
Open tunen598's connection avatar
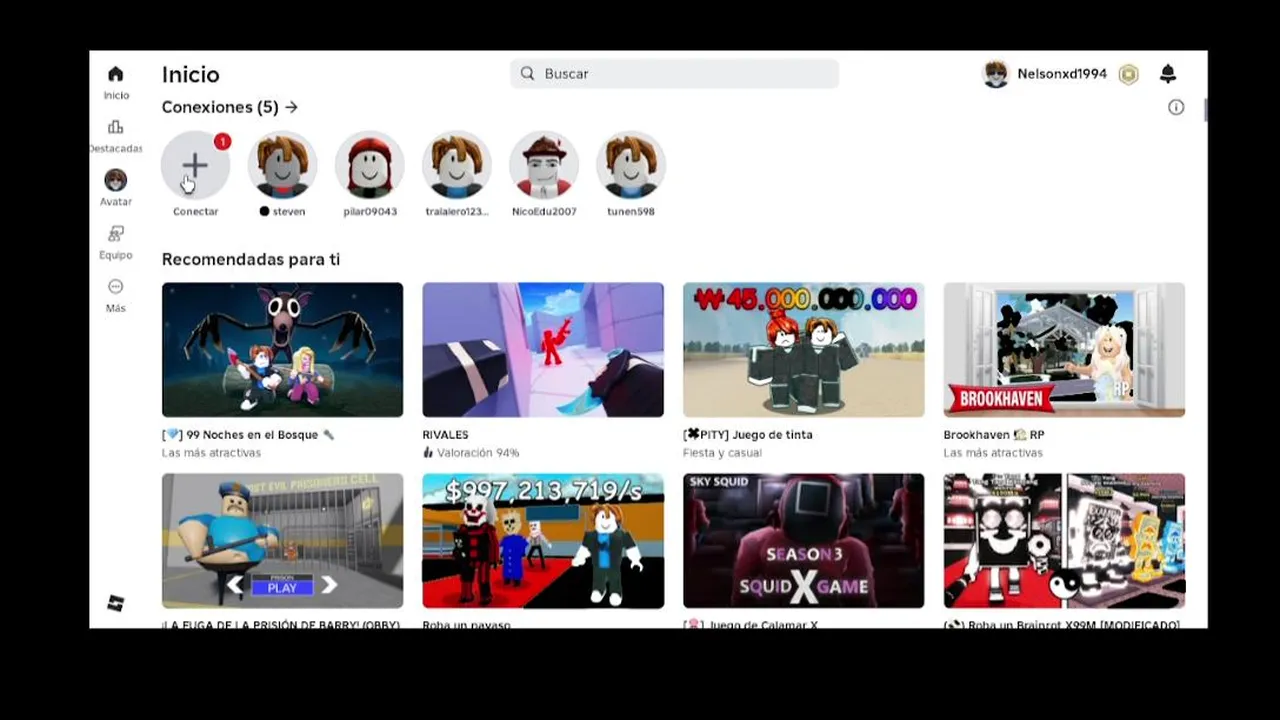coord(631,165)
